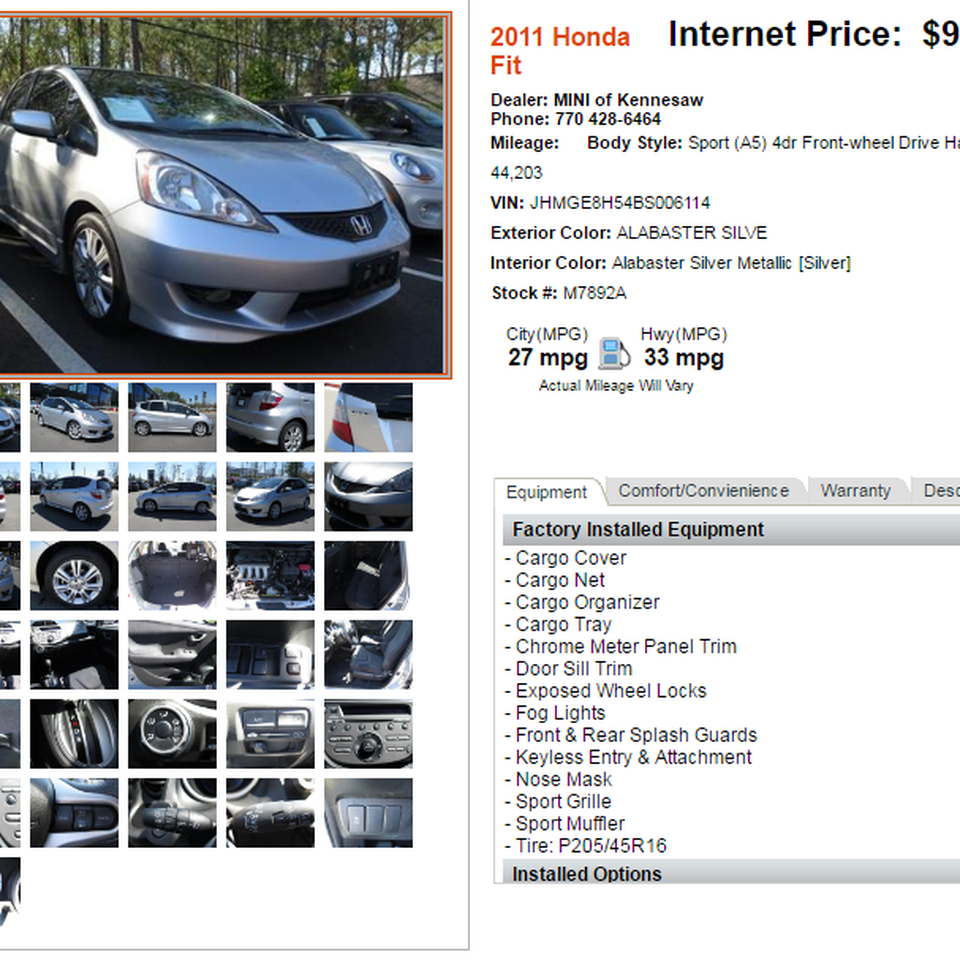
Task: Open the Comfort/Convenience tab
Action: (x=703, y=491)
